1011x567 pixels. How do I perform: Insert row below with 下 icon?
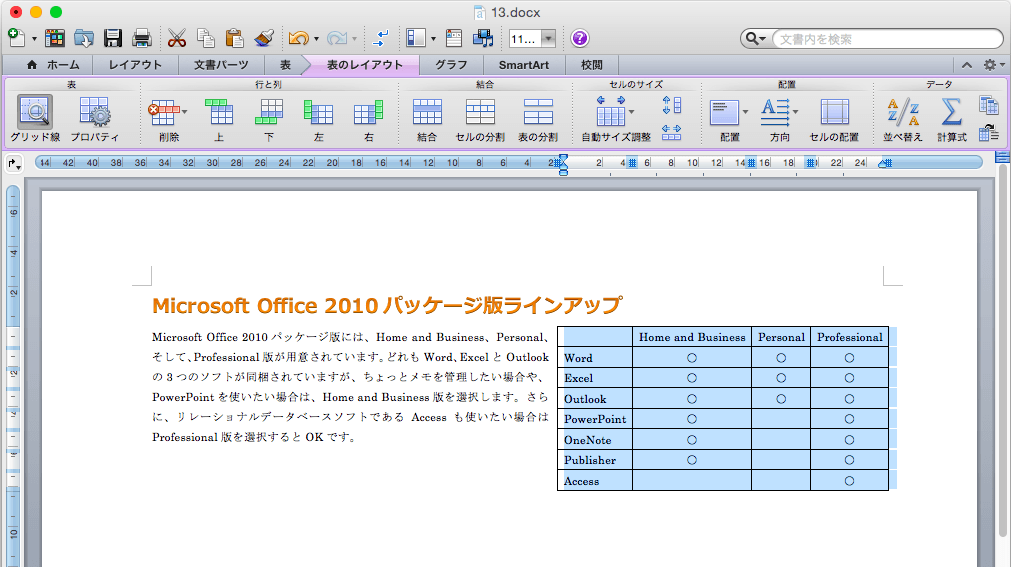coord(269,119)
